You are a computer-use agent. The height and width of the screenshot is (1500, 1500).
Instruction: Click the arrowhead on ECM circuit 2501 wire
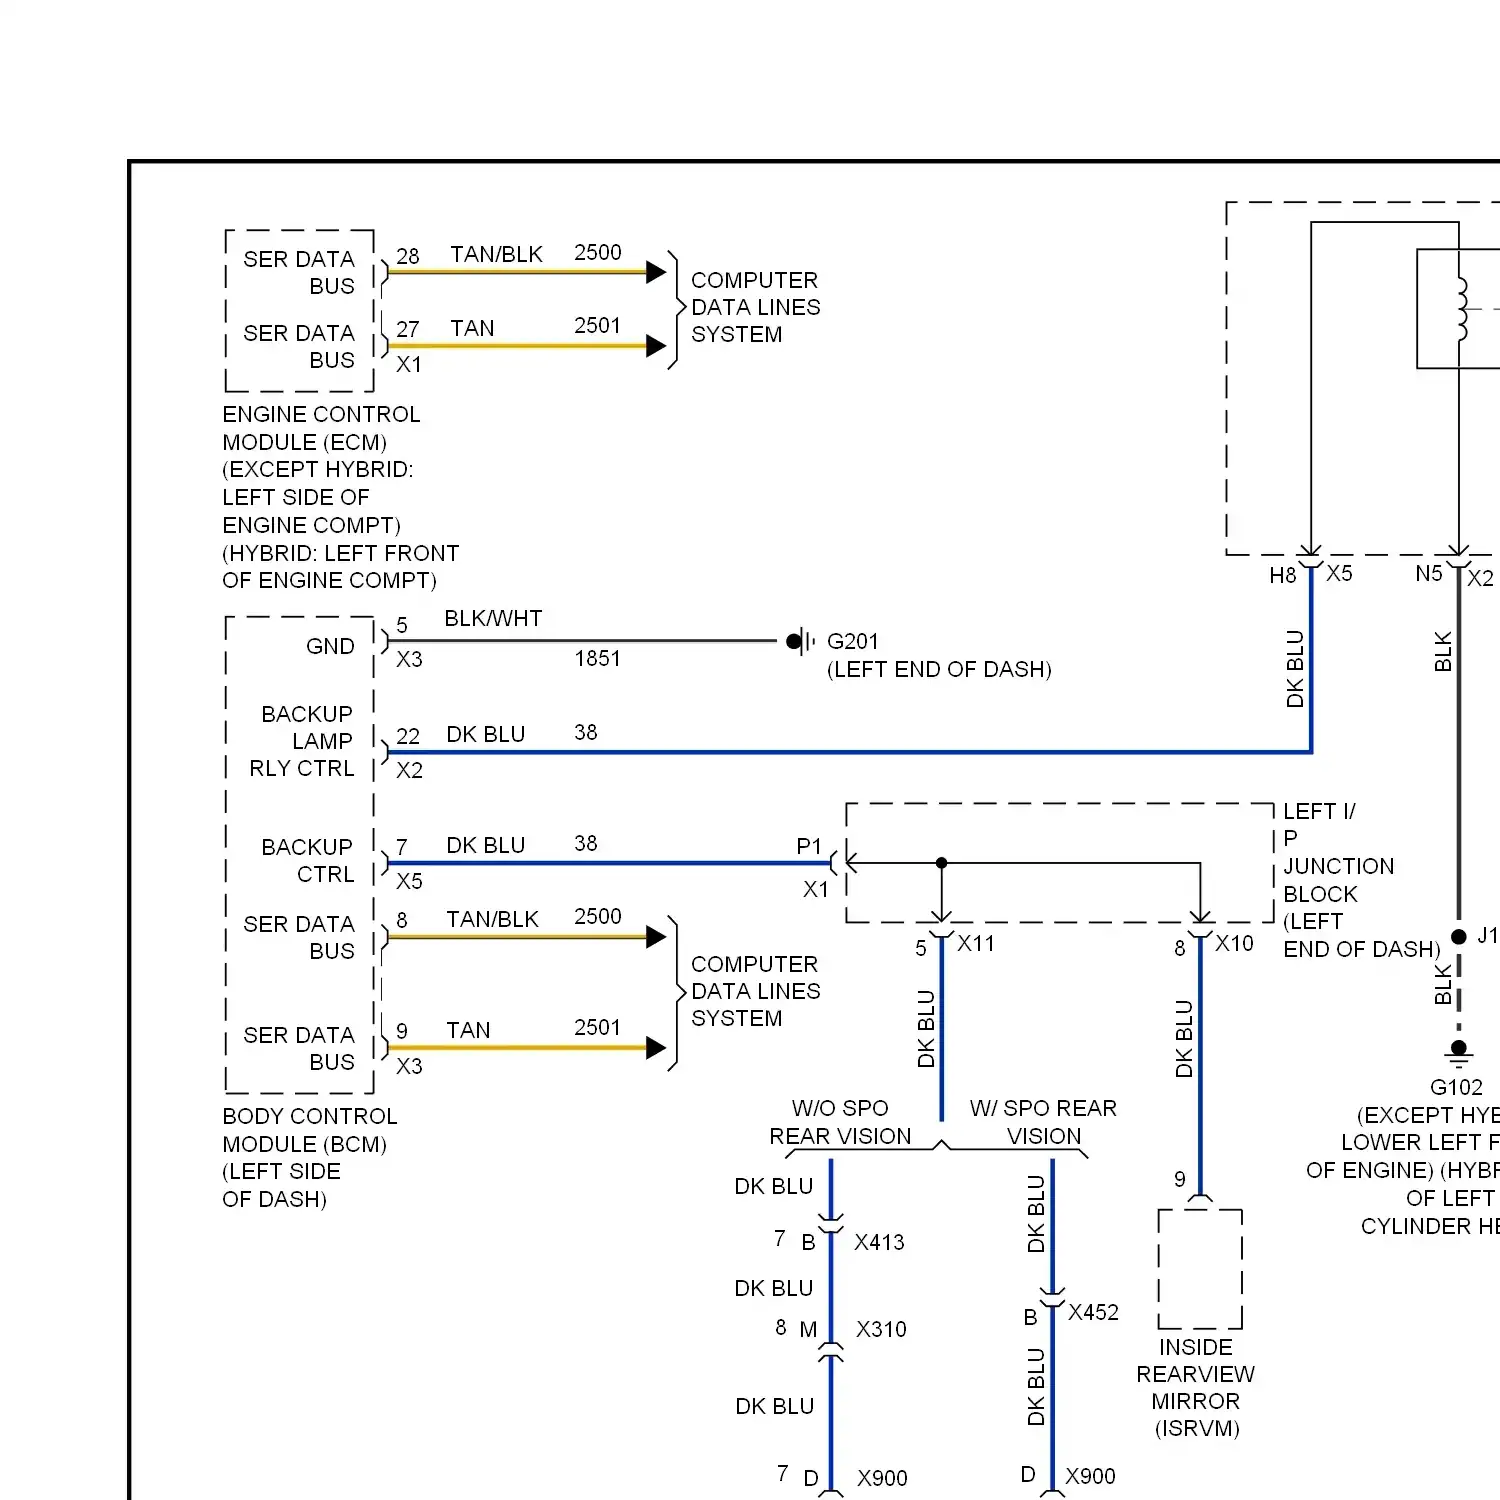(x=656, y=346)
